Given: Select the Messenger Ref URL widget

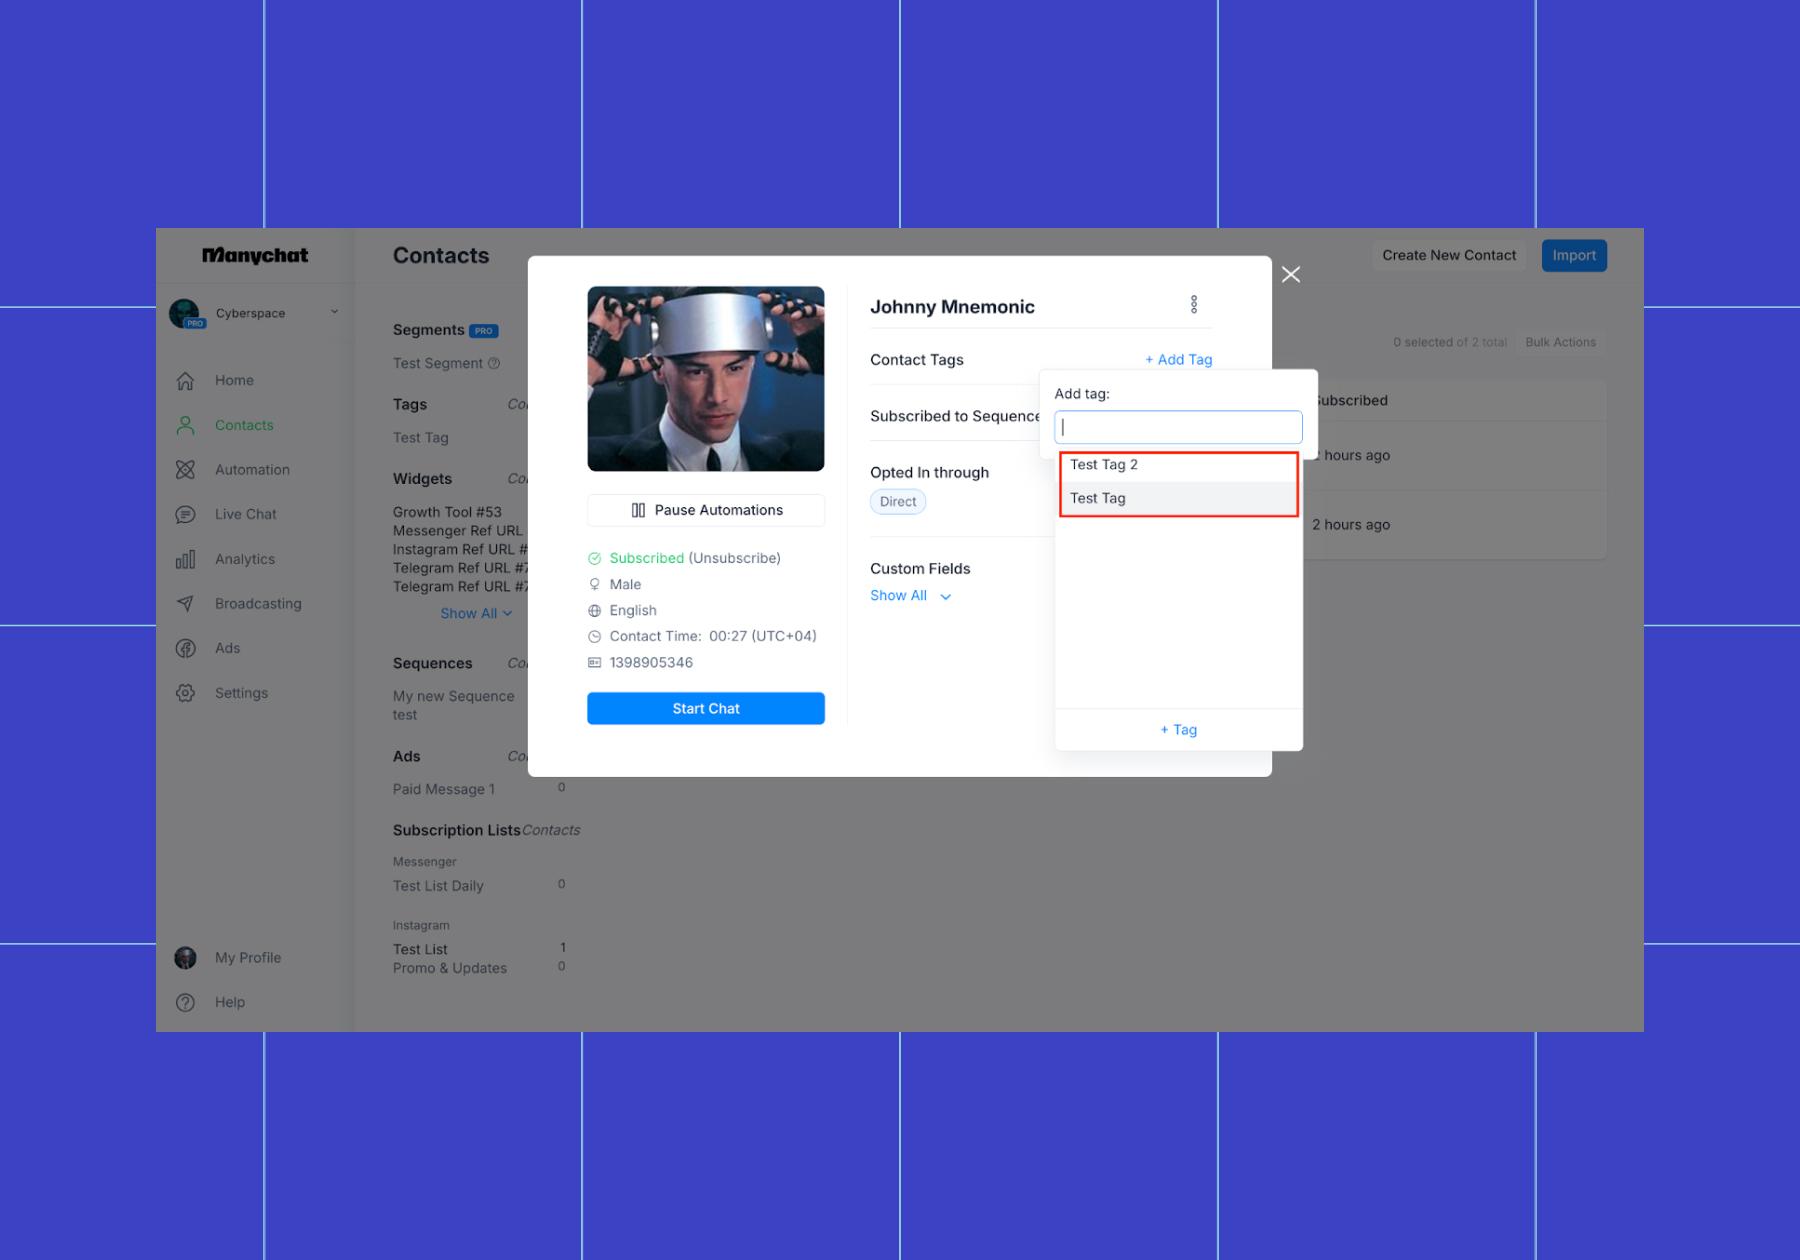Looking at the screenshot, I should pos(458,531).
